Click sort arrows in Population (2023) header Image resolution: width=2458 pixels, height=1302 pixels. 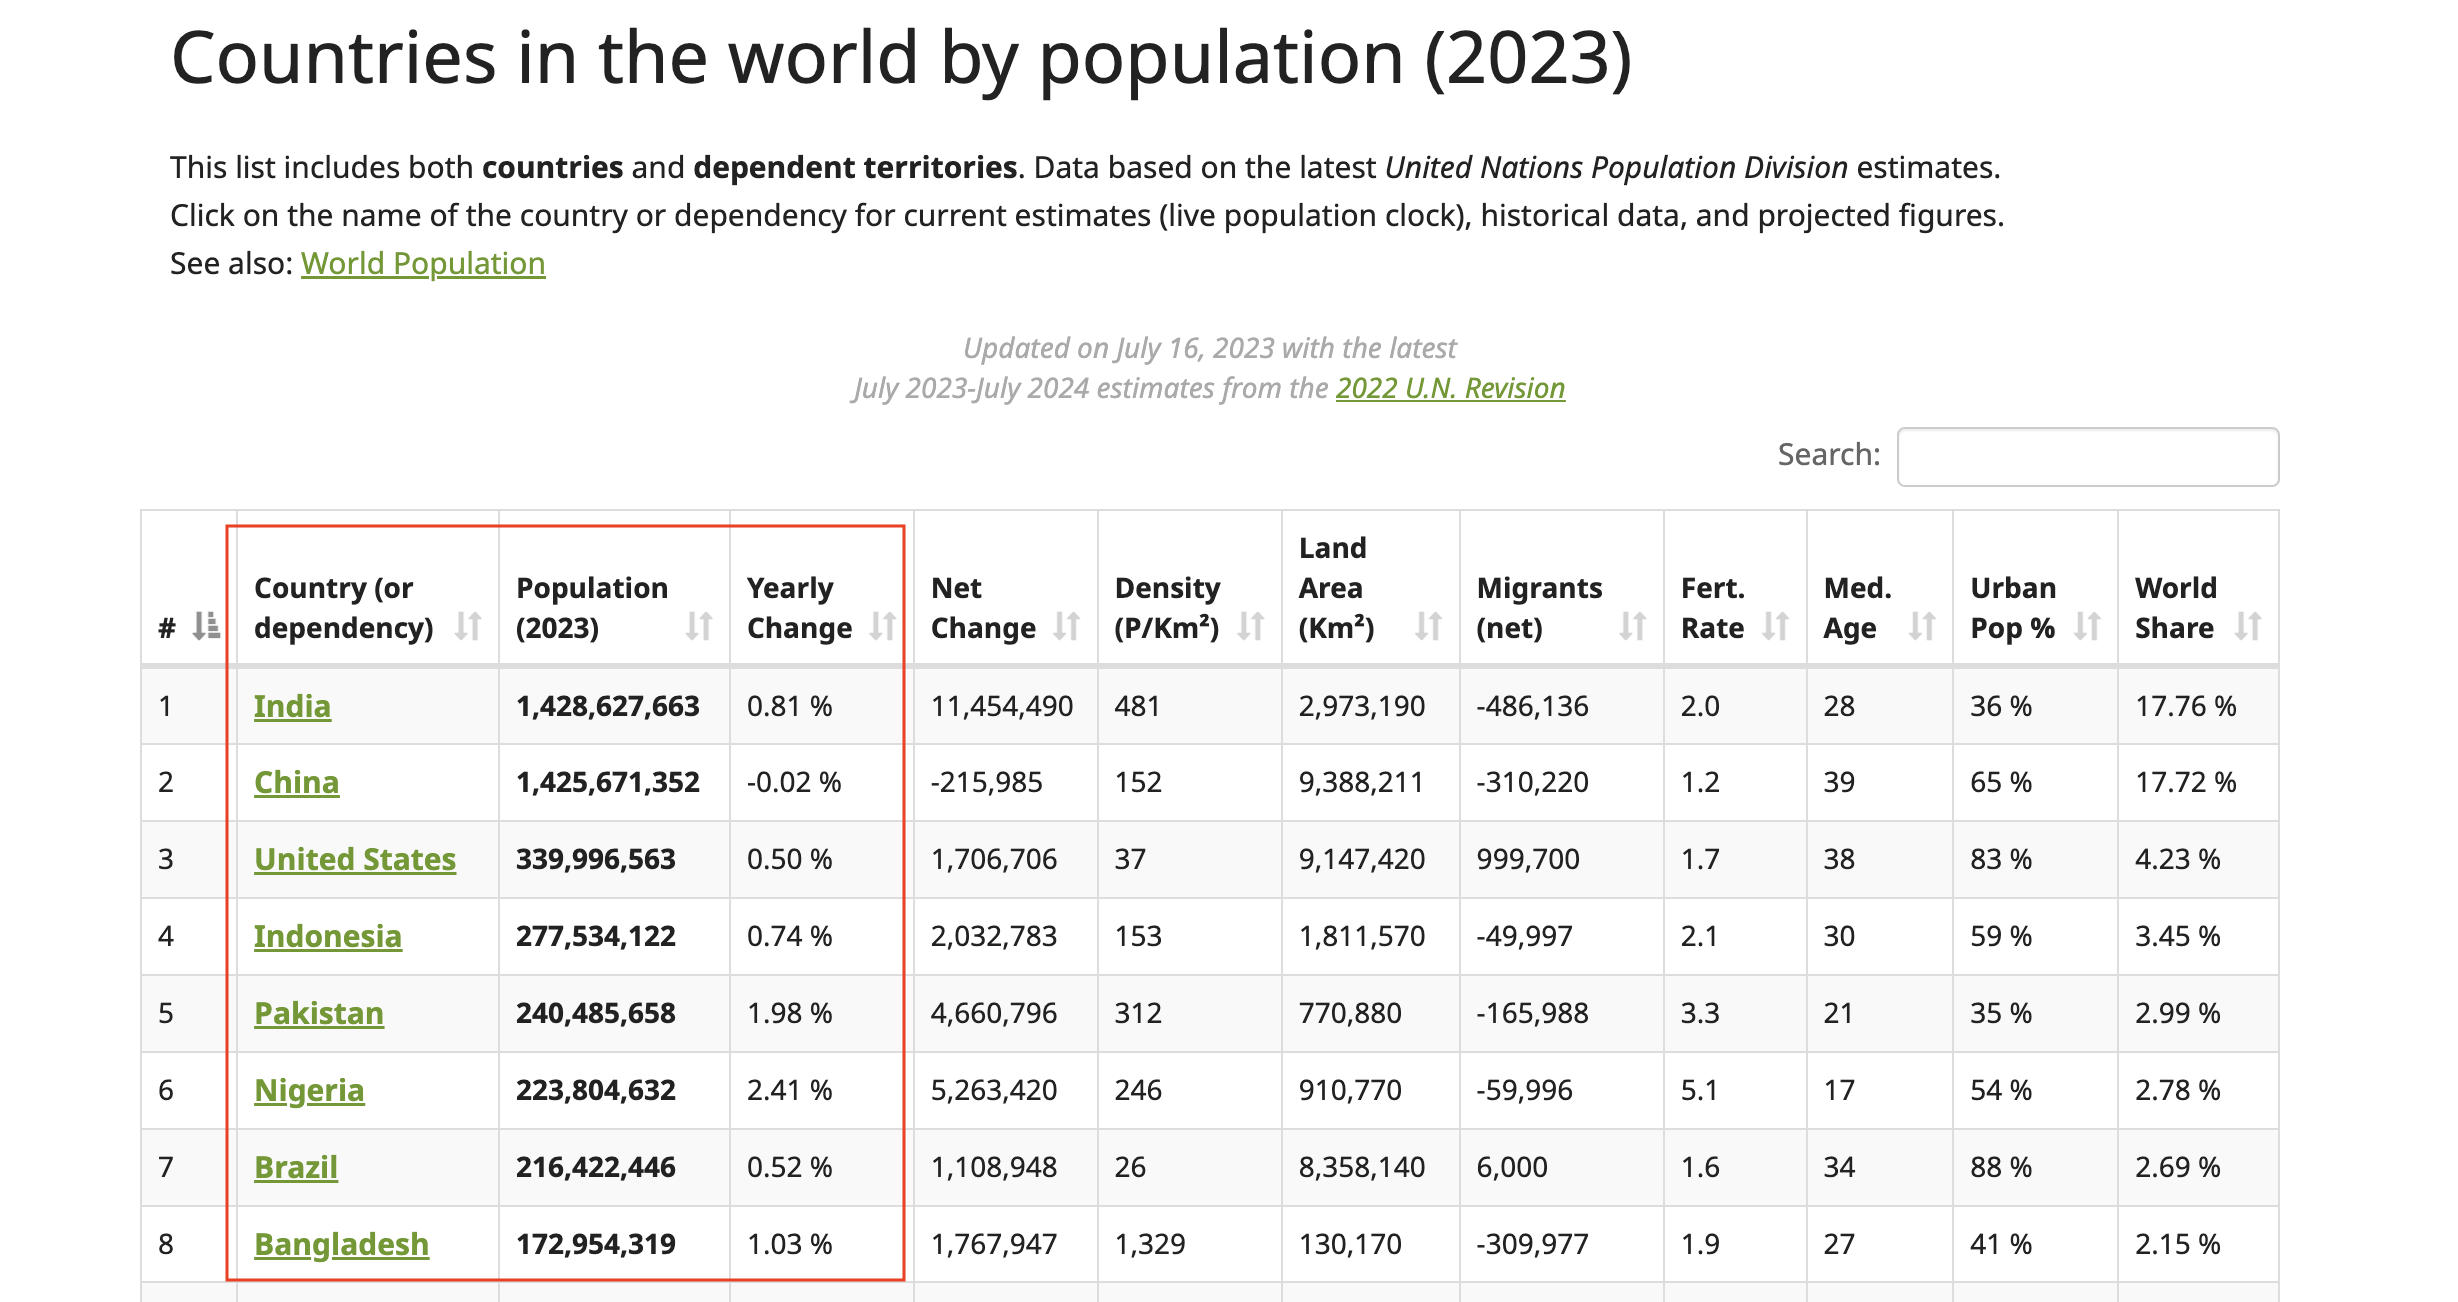[x=699, y=626]
